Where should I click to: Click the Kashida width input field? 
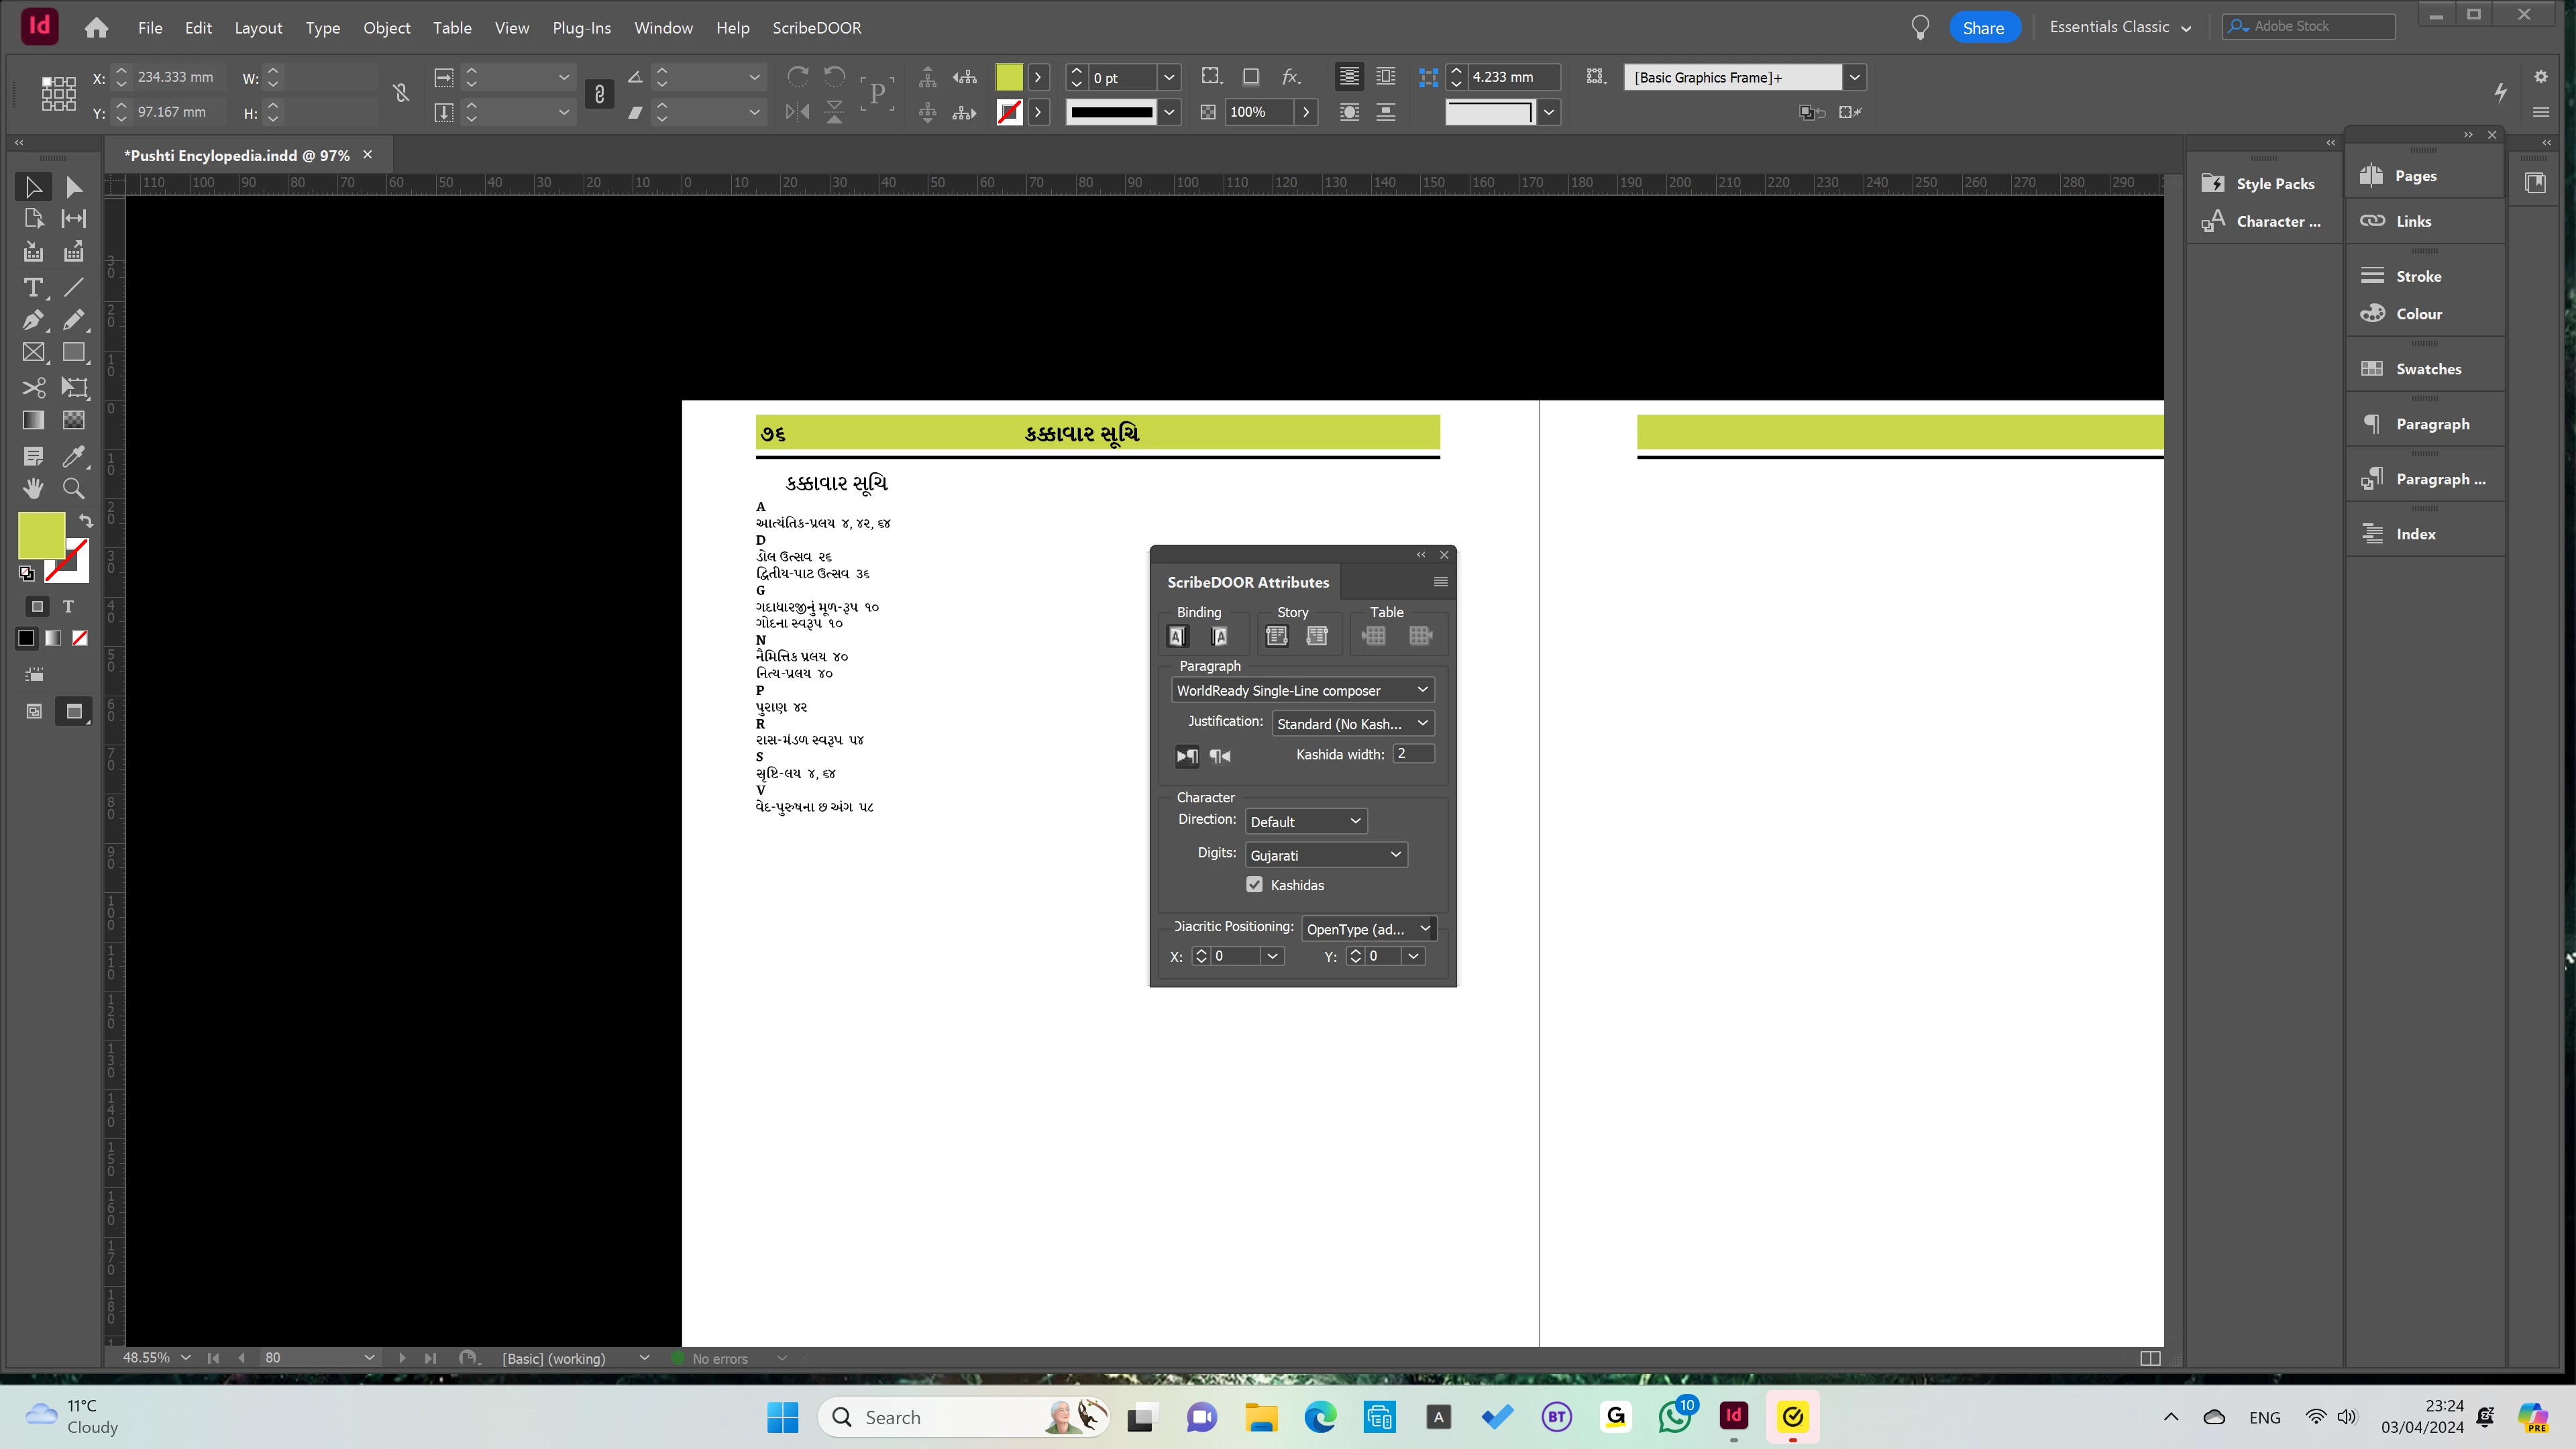point(1413,754)
